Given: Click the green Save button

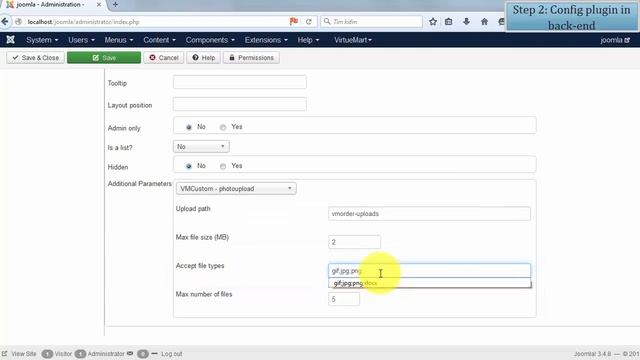Looking at the screenshot, I should (x=104, y=58).
